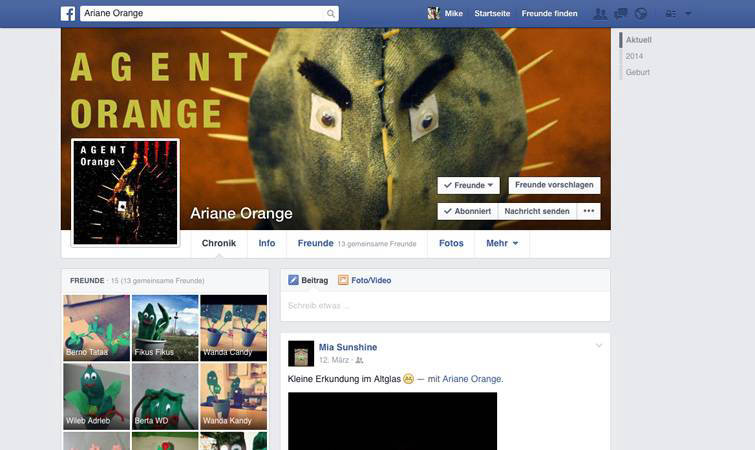
Task: Click Mike's profile picture in top bar
Action: pyautogui.click(x=433, y=14)
